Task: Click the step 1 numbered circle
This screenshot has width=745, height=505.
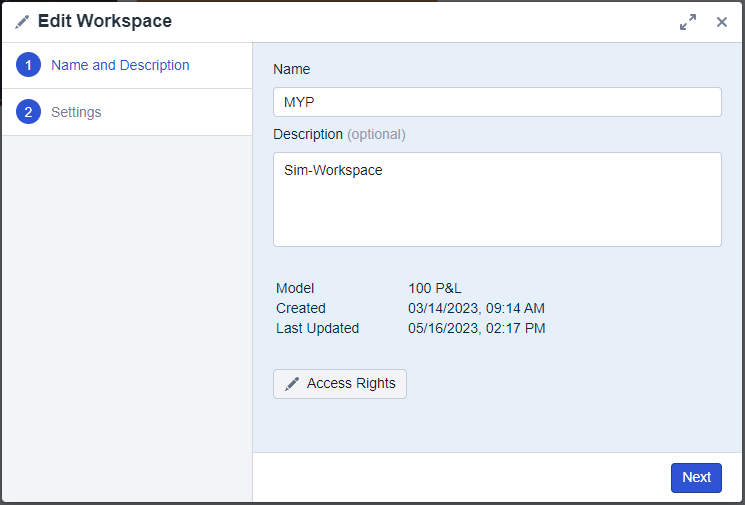Action: [x=28, y=66]
